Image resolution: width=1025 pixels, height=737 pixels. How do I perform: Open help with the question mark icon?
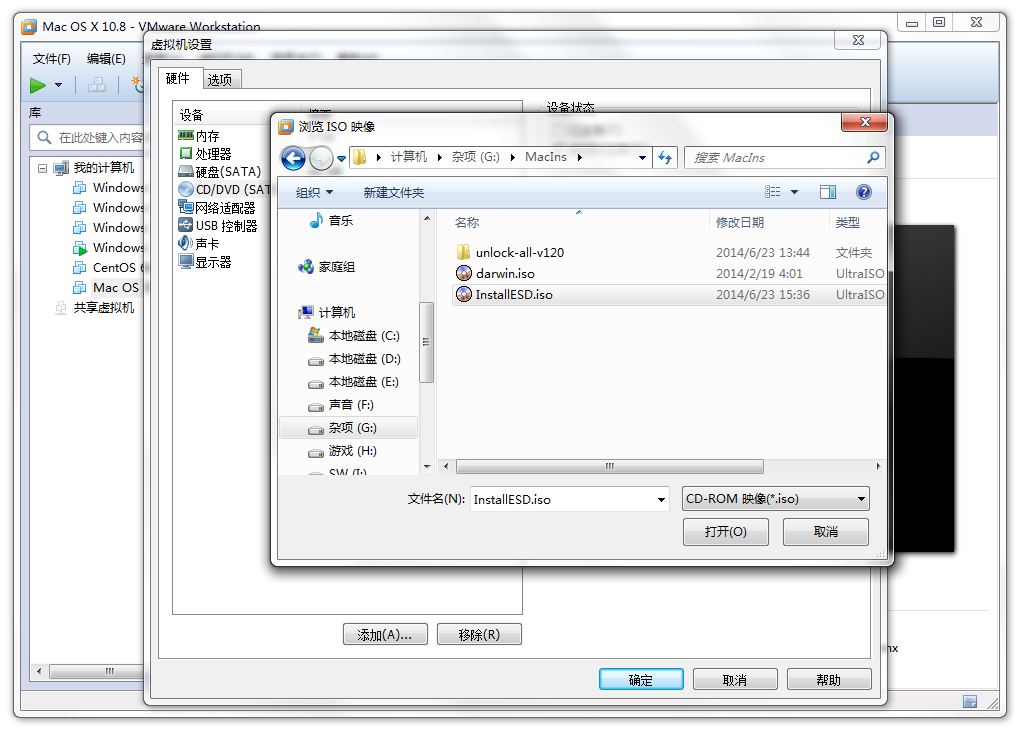[x=864, y=192]
